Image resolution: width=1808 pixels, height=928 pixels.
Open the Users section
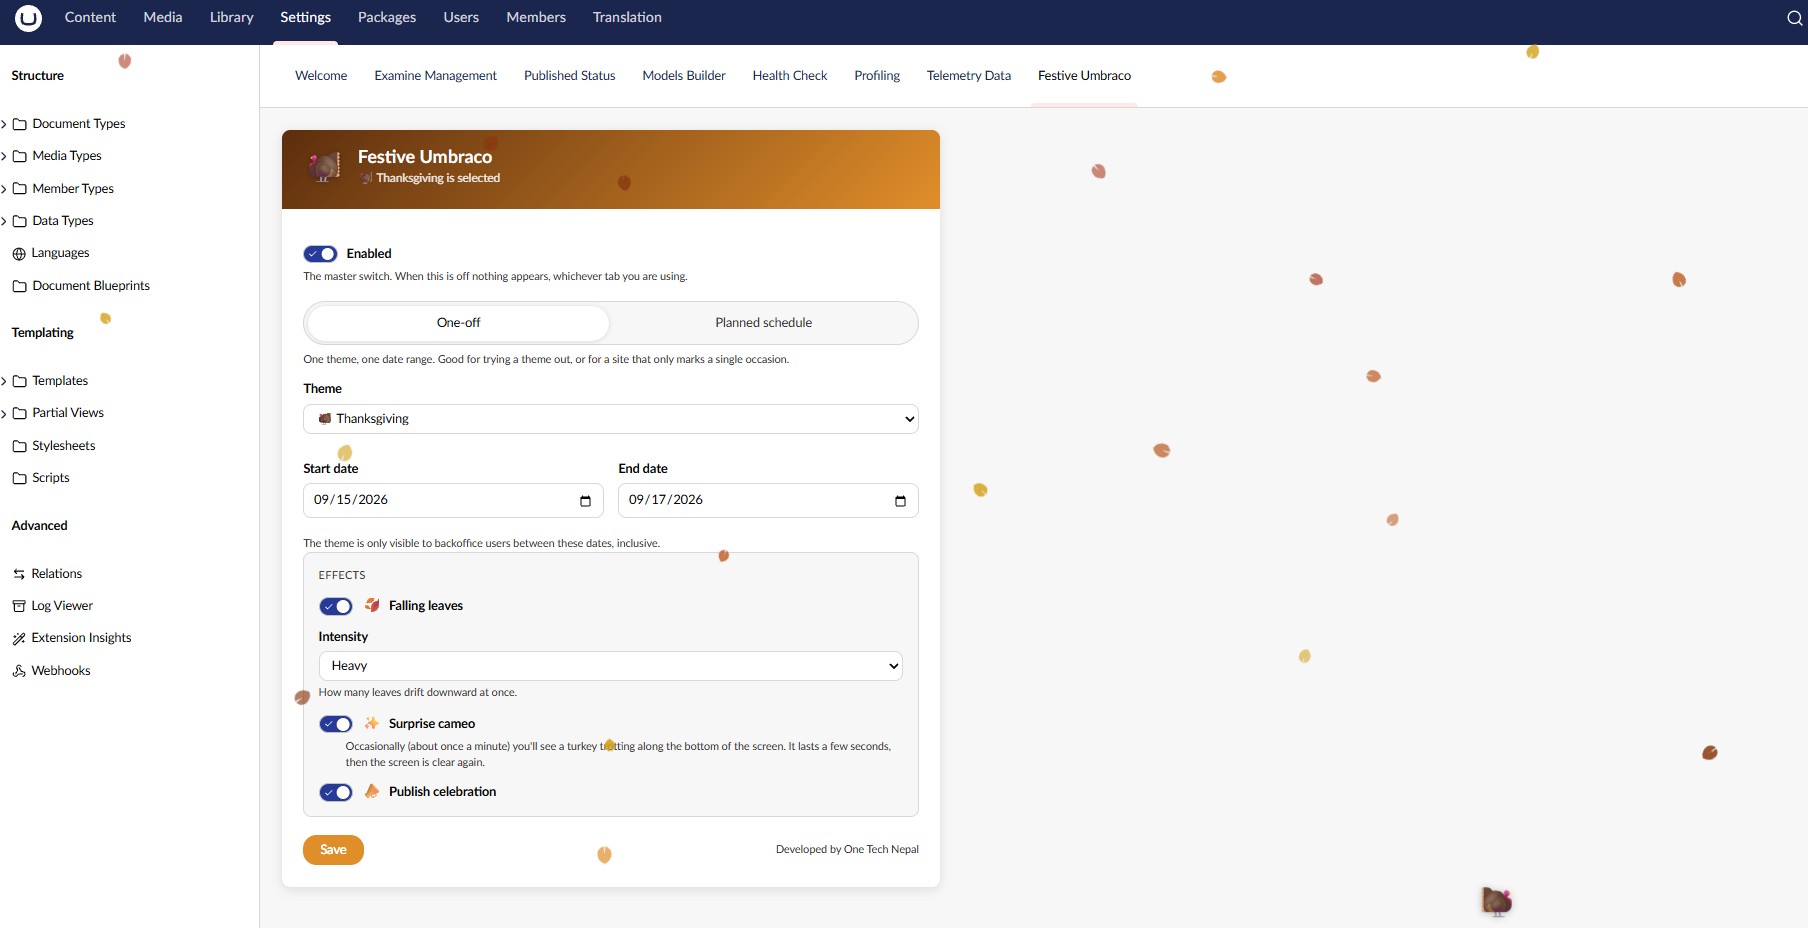[x=461, y=18]
